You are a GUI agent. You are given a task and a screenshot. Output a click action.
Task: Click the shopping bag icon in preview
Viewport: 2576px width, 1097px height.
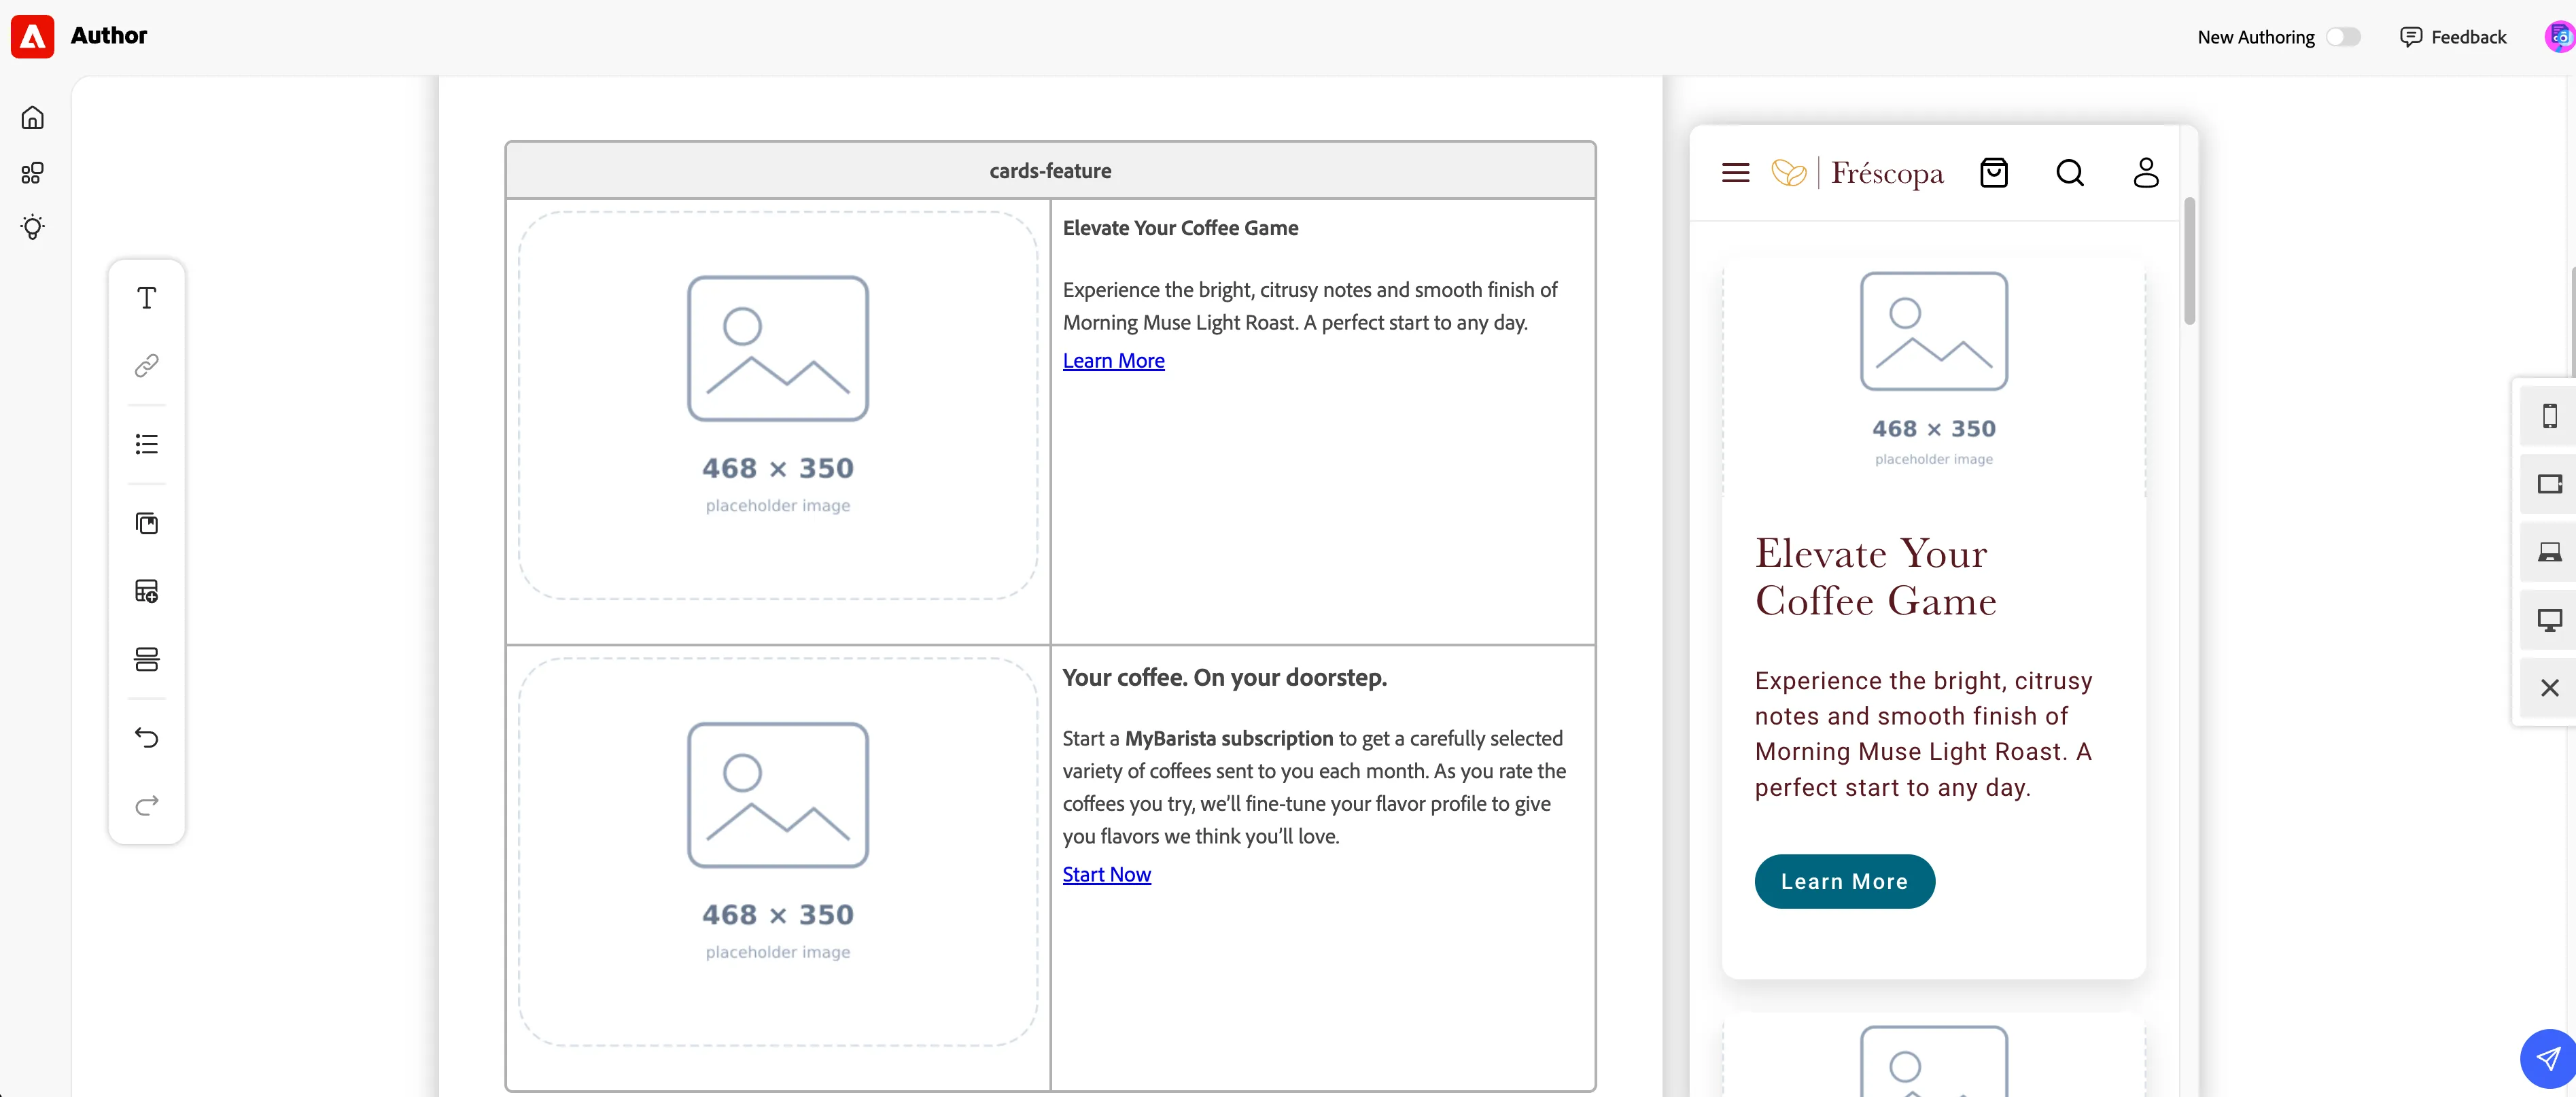point(1993,173)
